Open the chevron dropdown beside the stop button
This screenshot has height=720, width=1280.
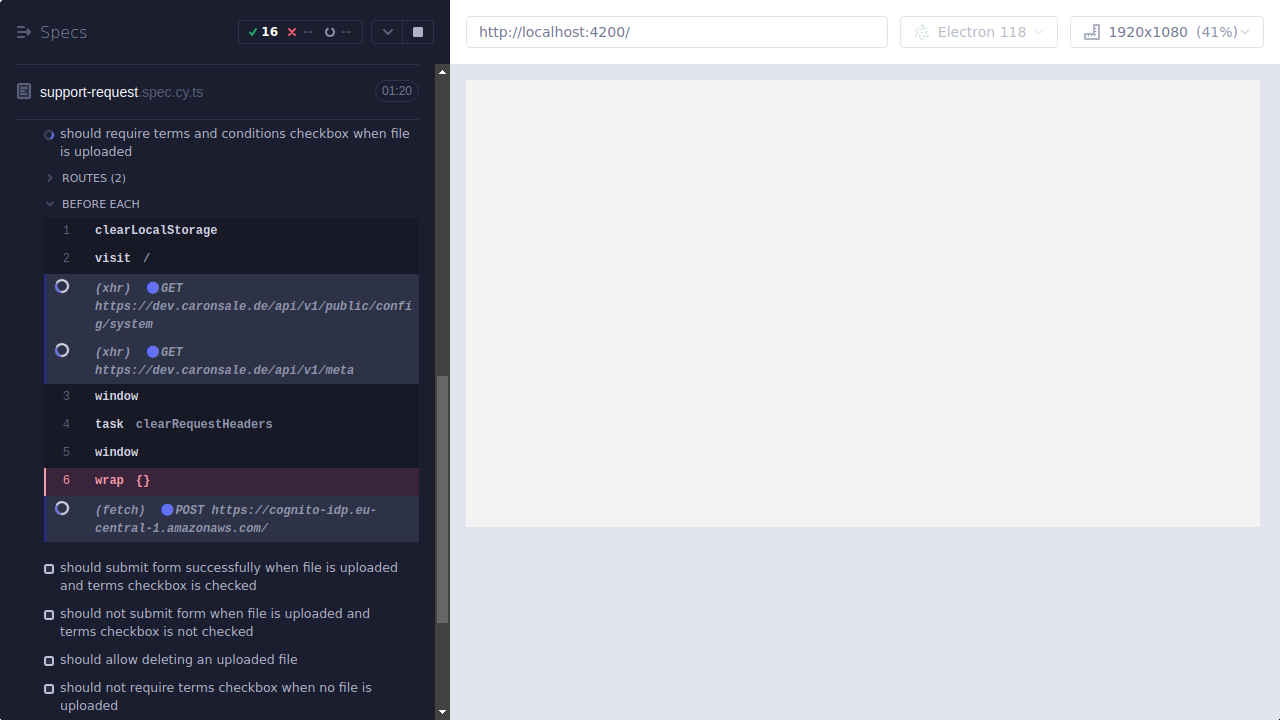click(387, 31)
